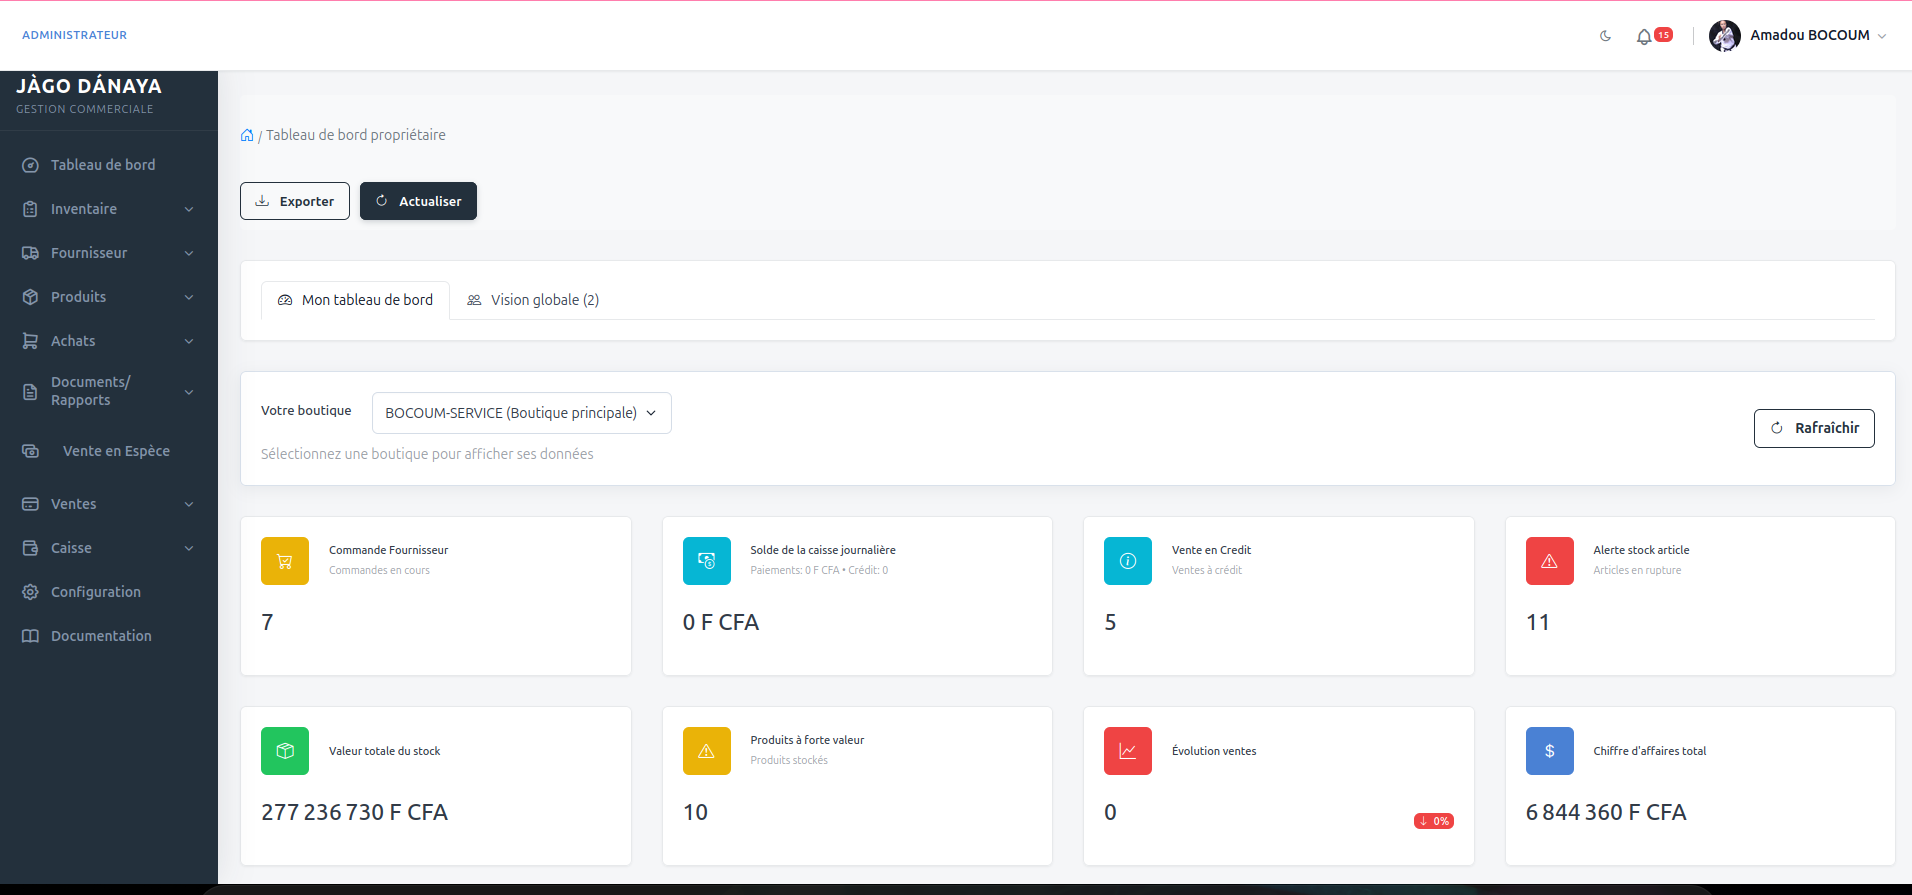Click the Produits box icon
1912x895 pixels.
30,297
